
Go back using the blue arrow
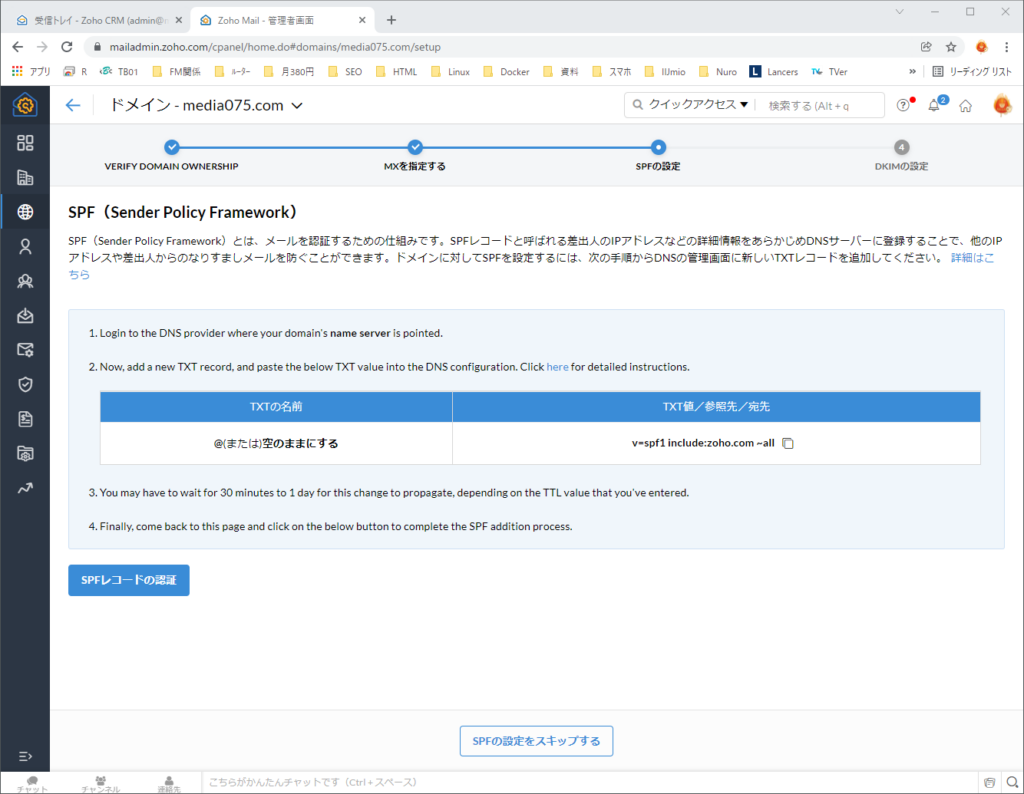(x=72, y=105)
